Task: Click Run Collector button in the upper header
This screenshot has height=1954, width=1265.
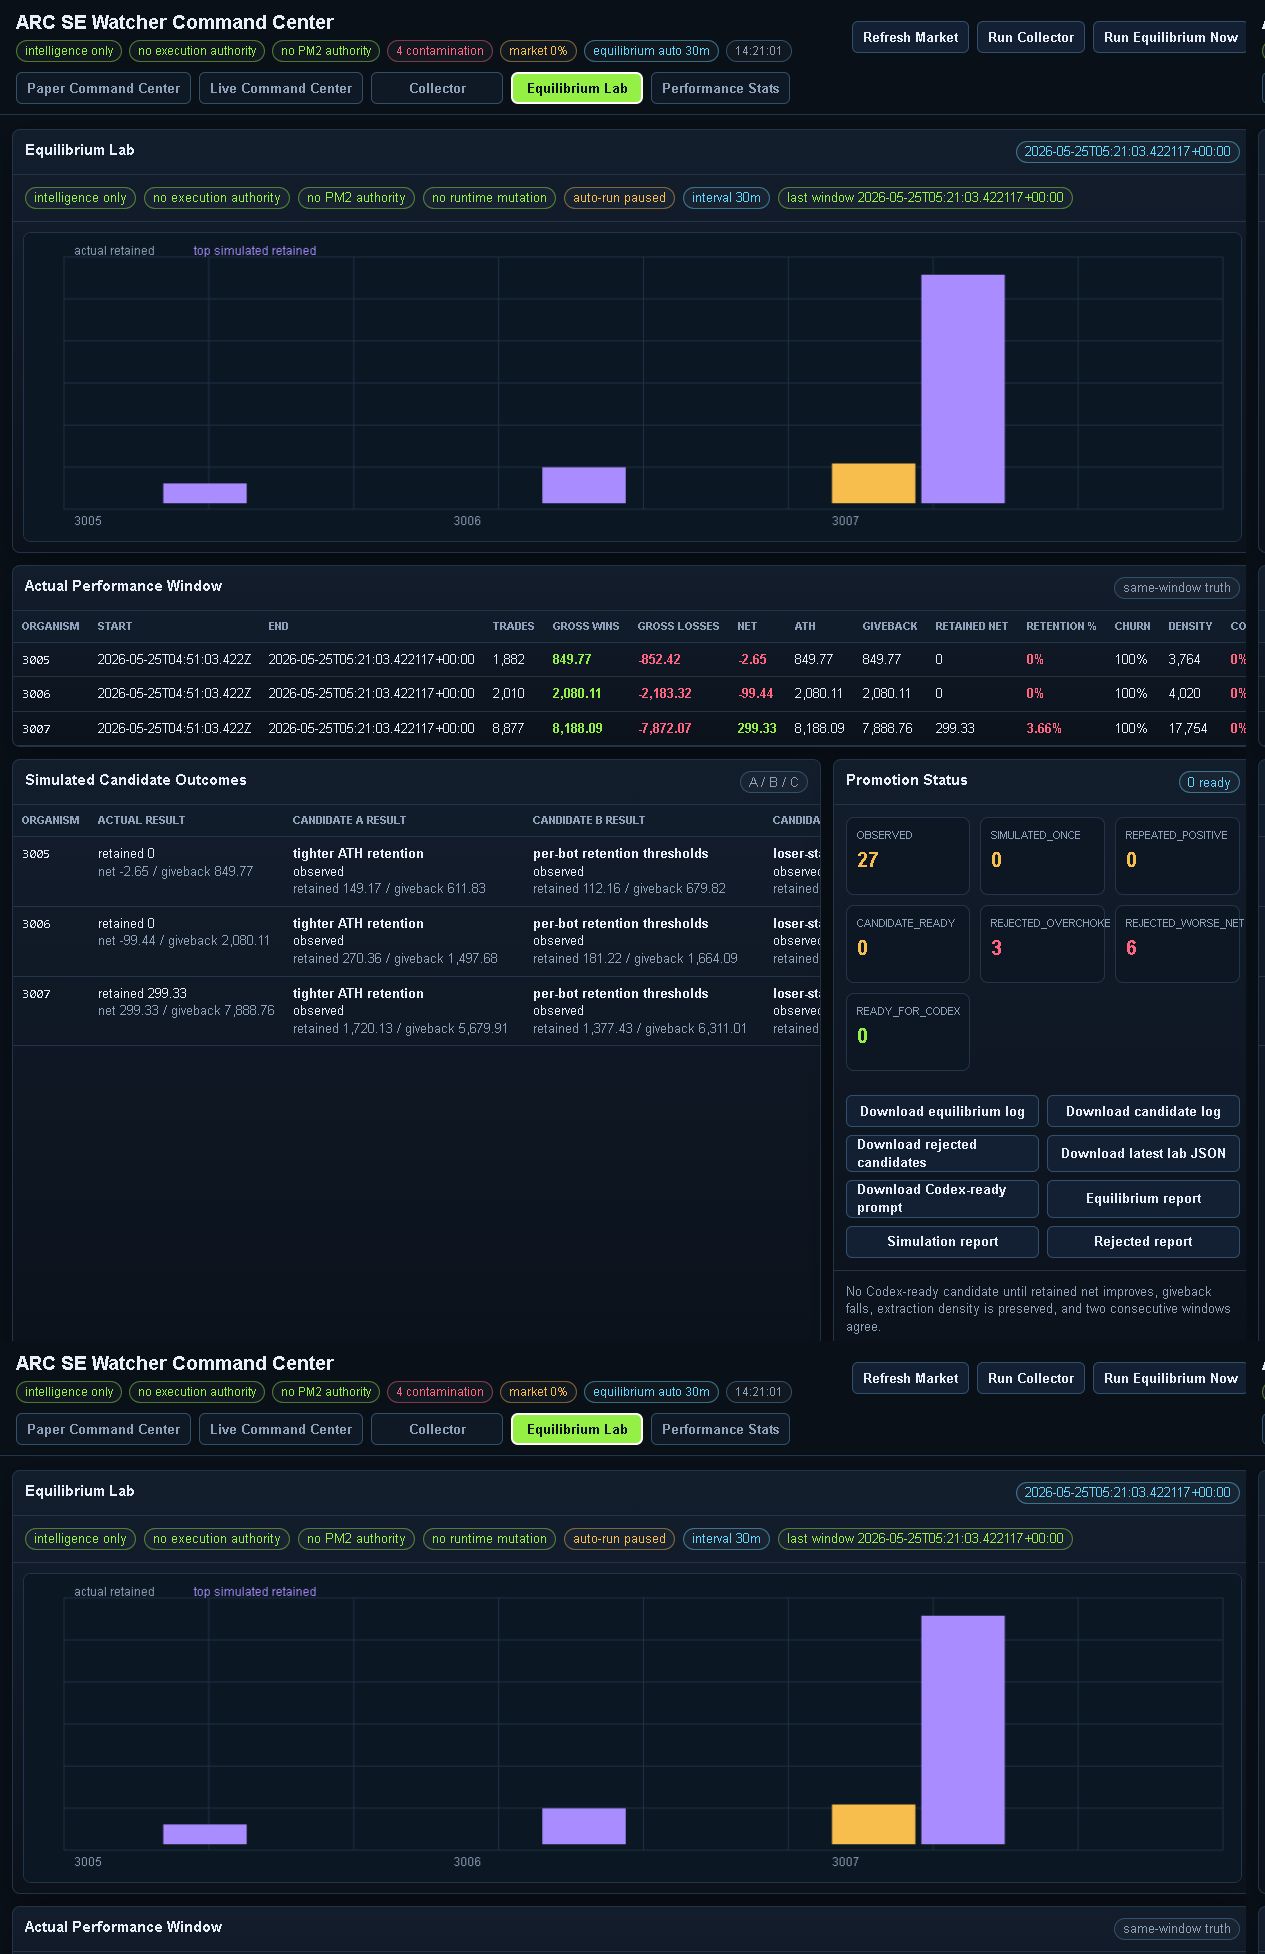Action: click(1030, 37)
